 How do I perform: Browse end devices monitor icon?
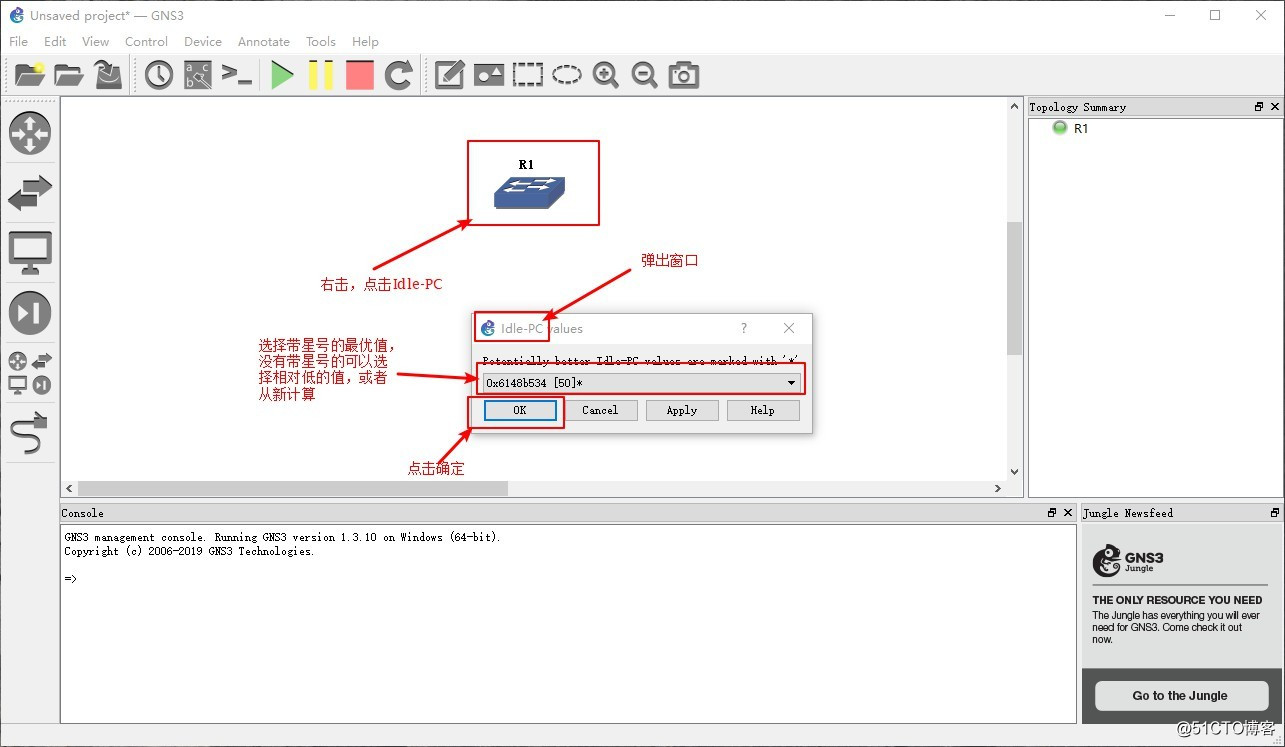[x=30, y=253]
